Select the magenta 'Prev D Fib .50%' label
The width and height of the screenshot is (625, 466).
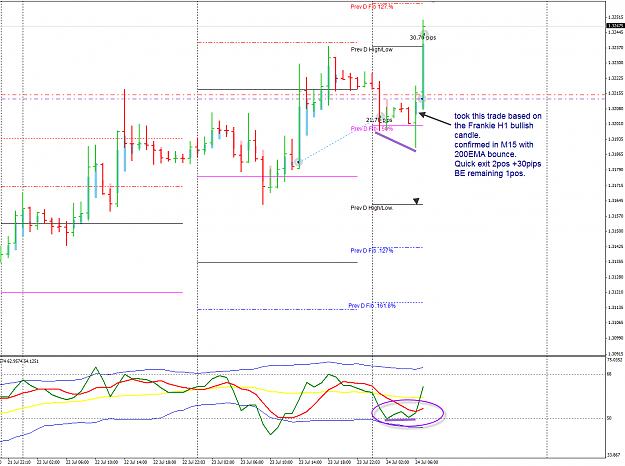point(372,129)
